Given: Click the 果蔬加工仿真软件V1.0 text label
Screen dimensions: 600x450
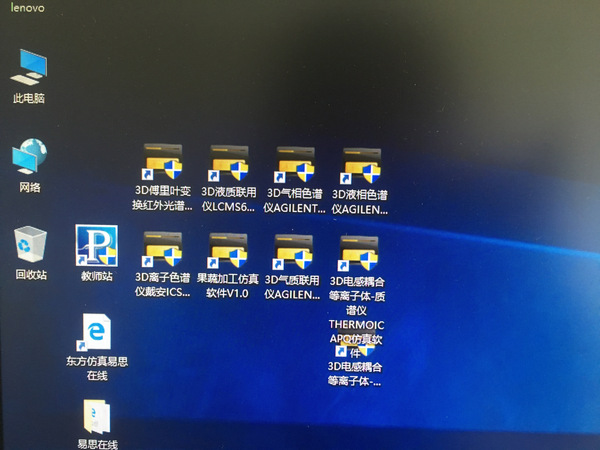Looking at the screenshot, I should 228,286.
